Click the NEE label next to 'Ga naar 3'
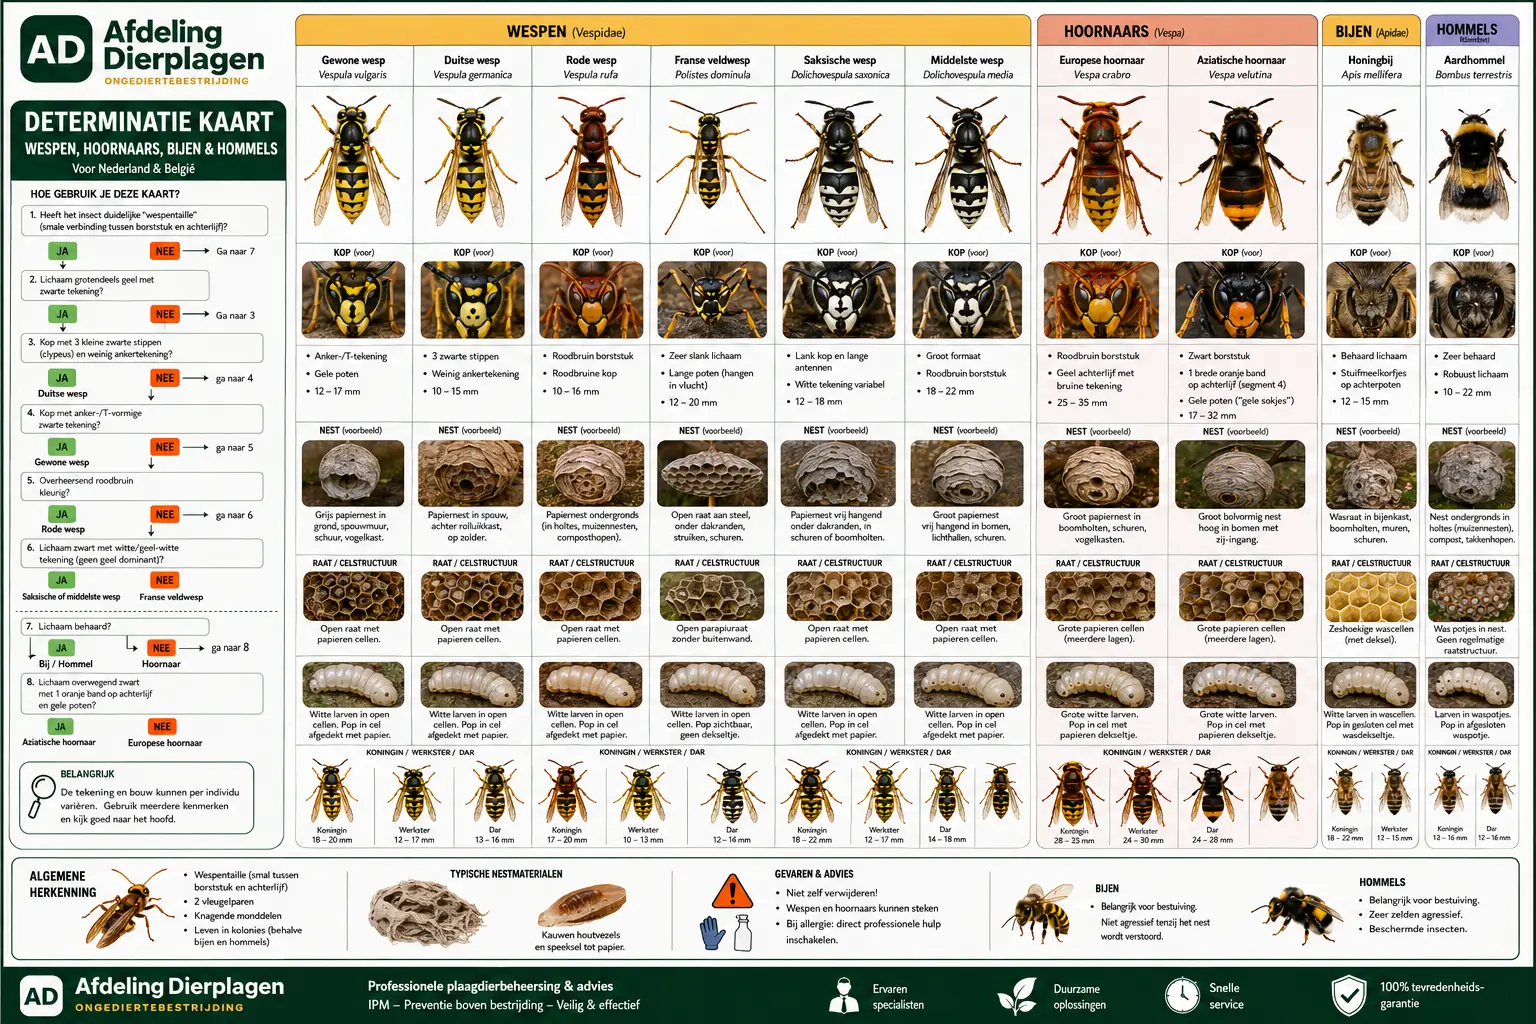 click(x=165, y=314)
